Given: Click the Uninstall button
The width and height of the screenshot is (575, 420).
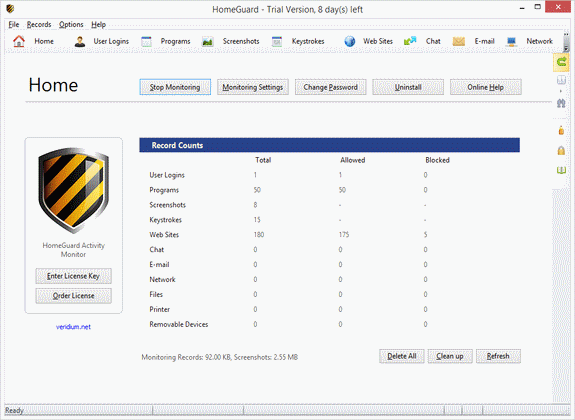Looking at the screenshot, I should (408, 87).
